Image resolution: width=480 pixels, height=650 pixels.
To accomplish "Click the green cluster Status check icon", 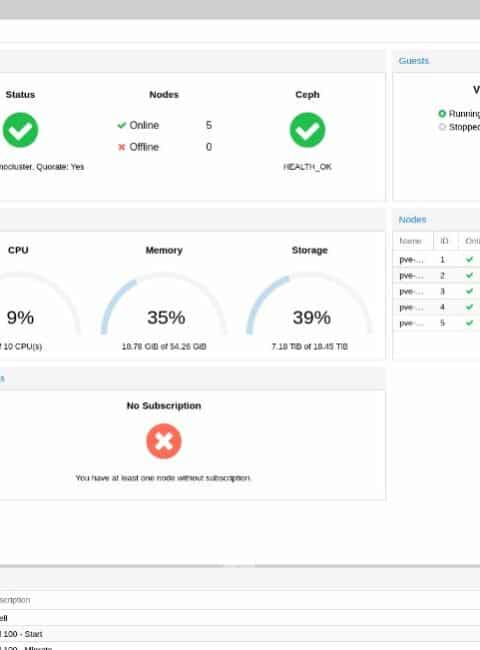I will [x=20, y=130].
